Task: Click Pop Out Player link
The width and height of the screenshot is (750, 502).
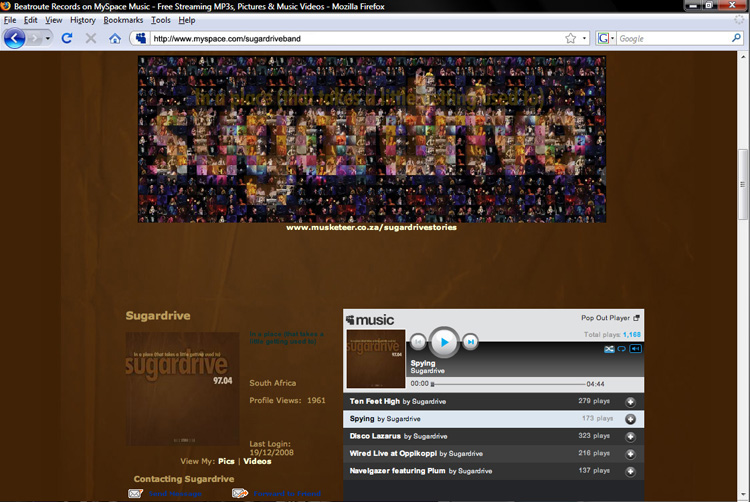Action: click(x=610, y=318)
